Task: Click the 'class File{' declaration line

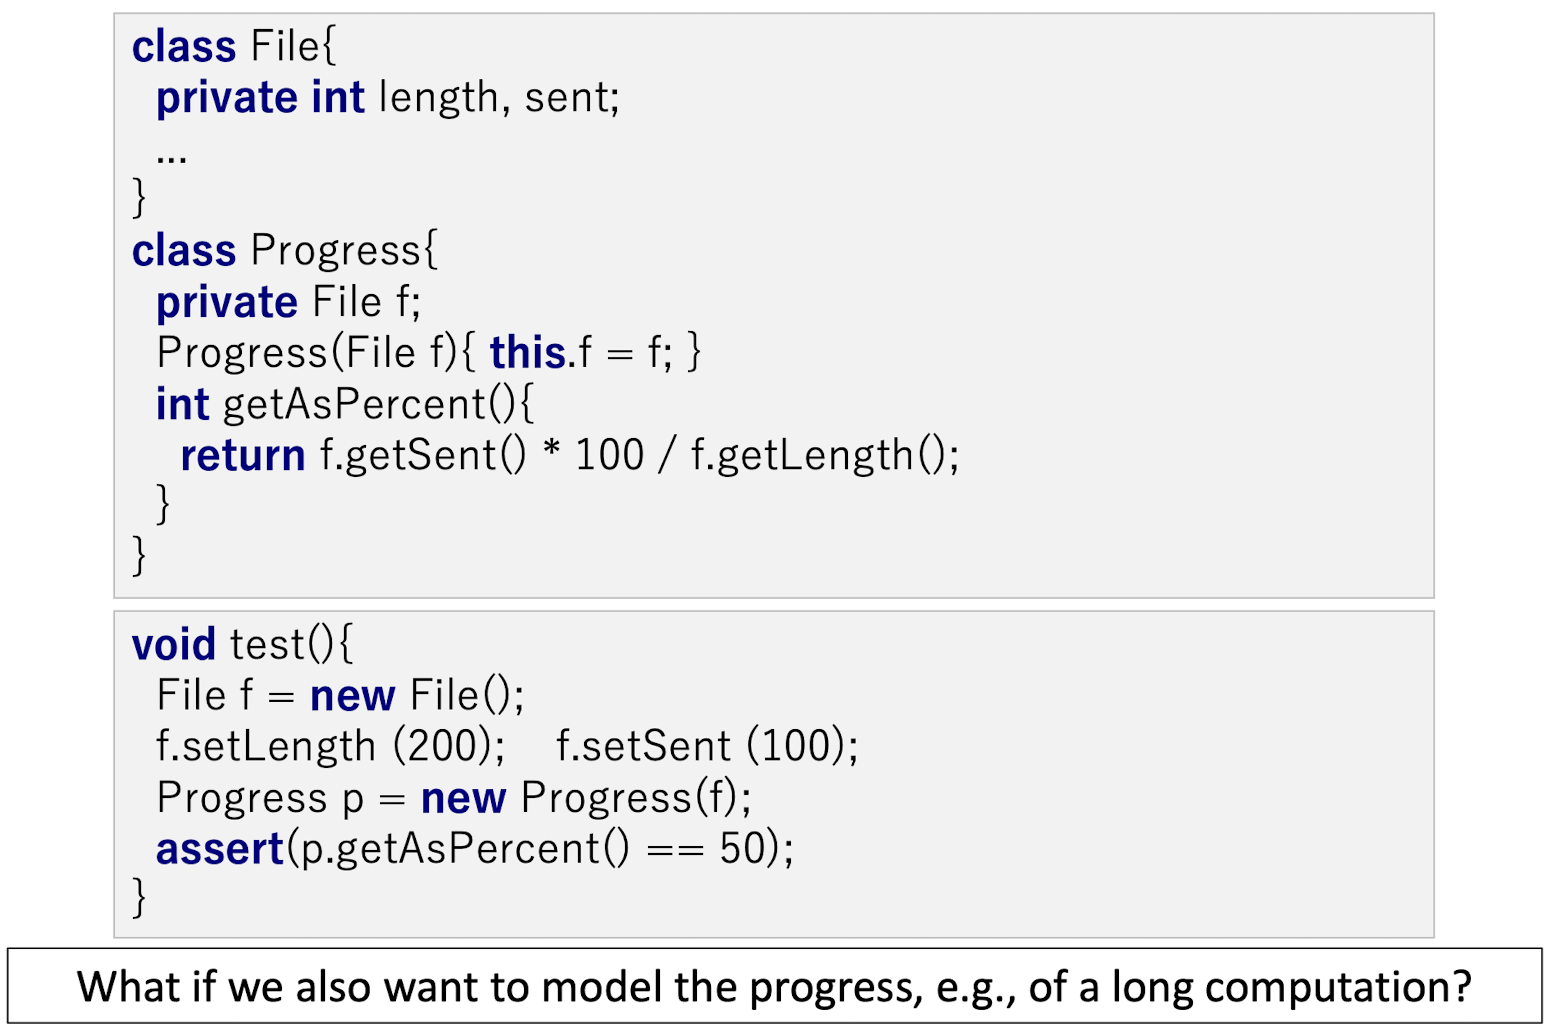Action: (234, 46)
